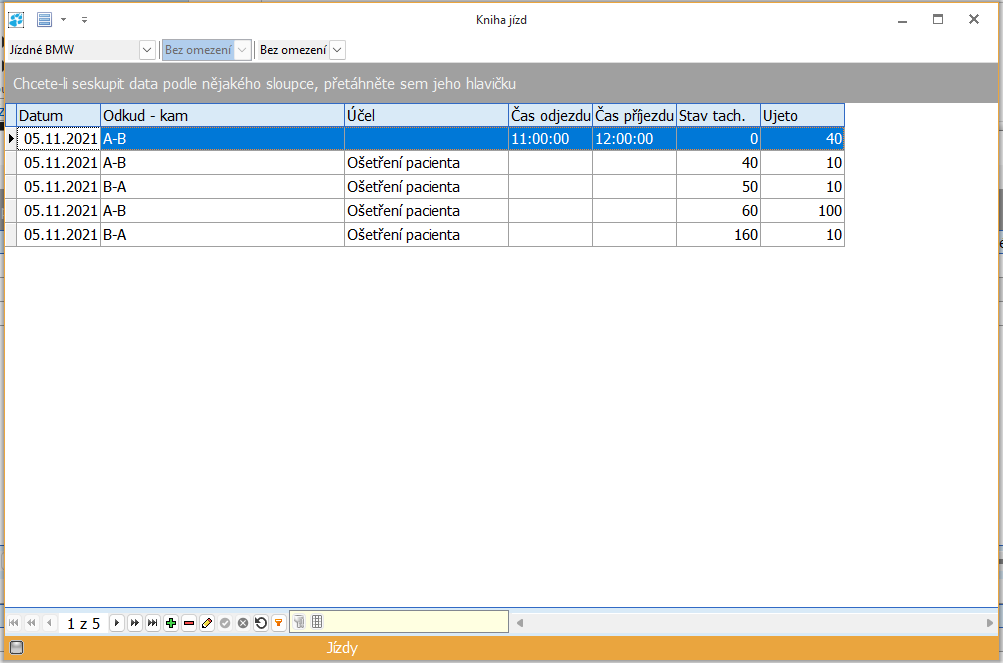Open the Jízdné BMW vehicle dropdown

click(147, 50)
